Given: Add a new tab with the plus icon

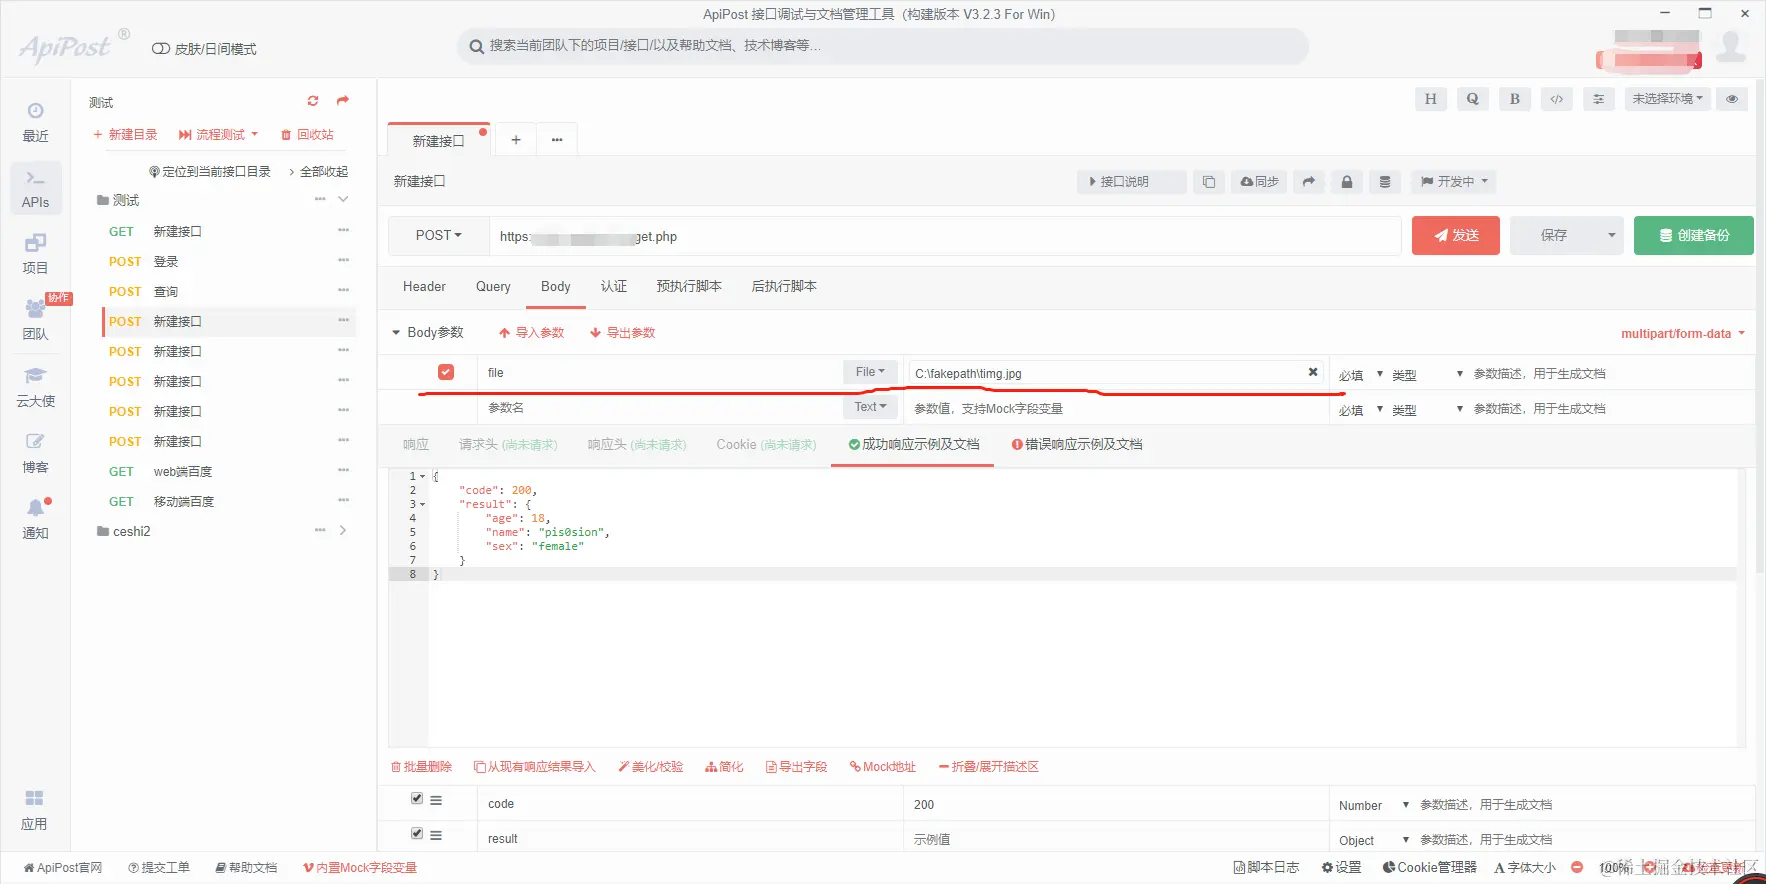Looking at the screenshot, I should [516, 140].
